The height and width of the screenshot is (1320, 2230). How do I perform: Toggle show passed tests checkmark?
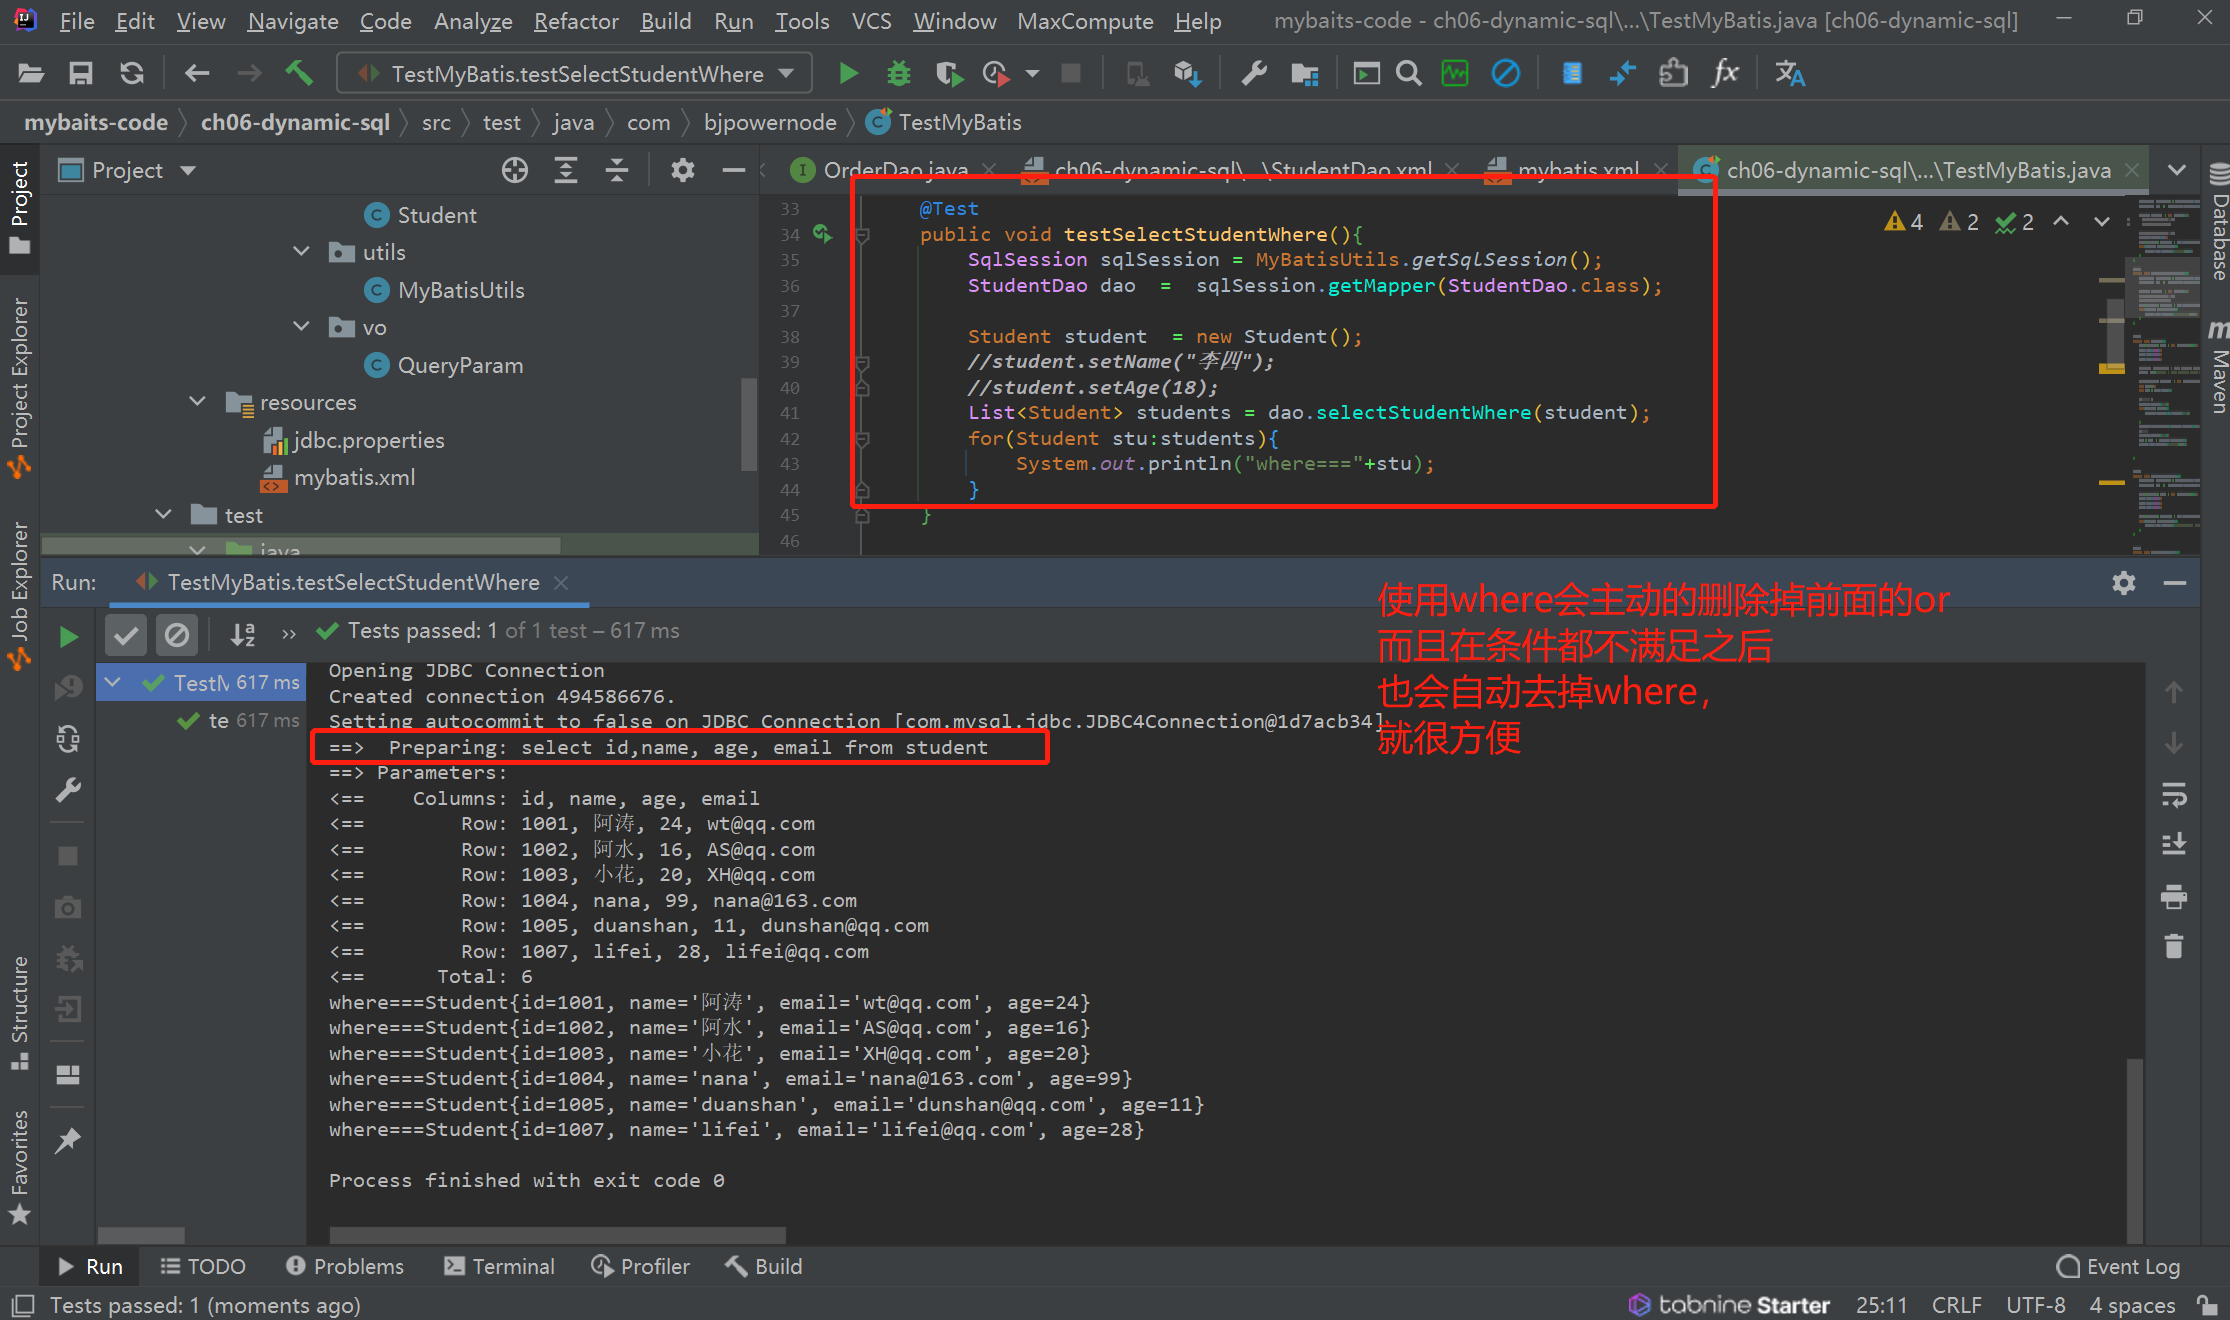[x=126, y=634]
